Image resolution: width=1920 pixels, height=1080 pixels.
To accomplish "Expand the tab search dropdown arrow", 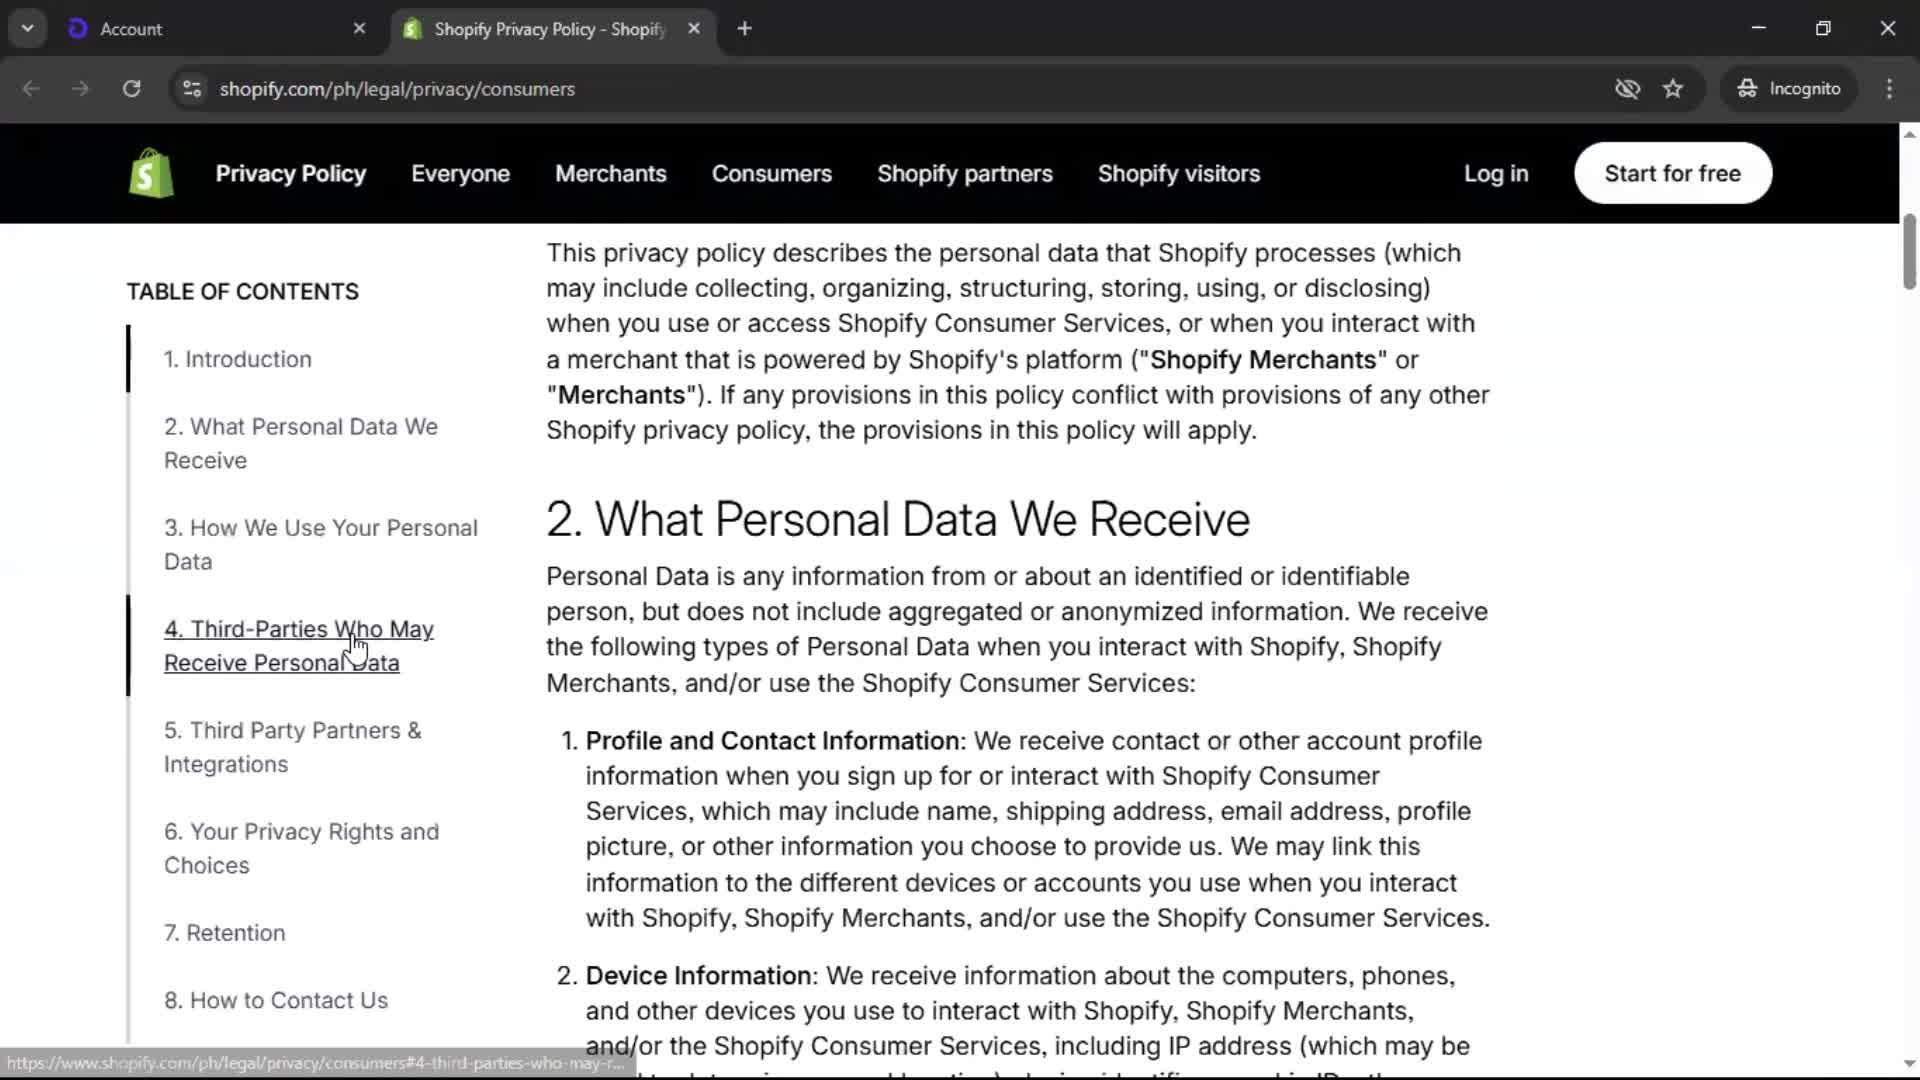I will (28, 29).
